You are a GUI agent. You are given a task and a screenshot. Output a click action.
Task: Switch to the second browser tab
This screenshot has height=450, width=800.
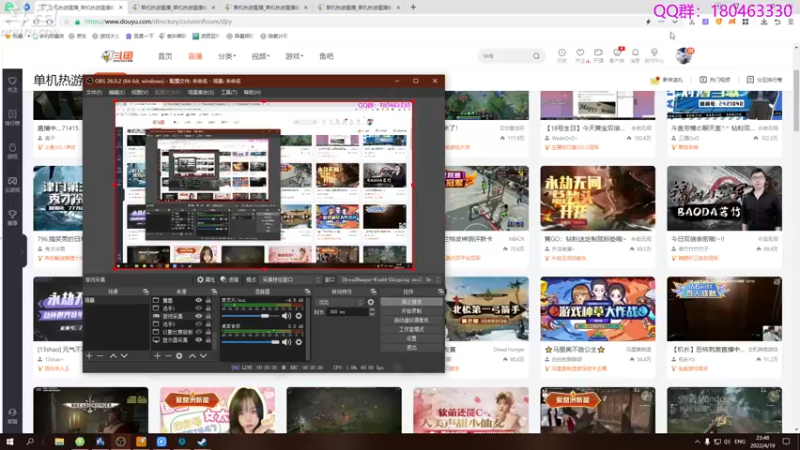(171, 7)
